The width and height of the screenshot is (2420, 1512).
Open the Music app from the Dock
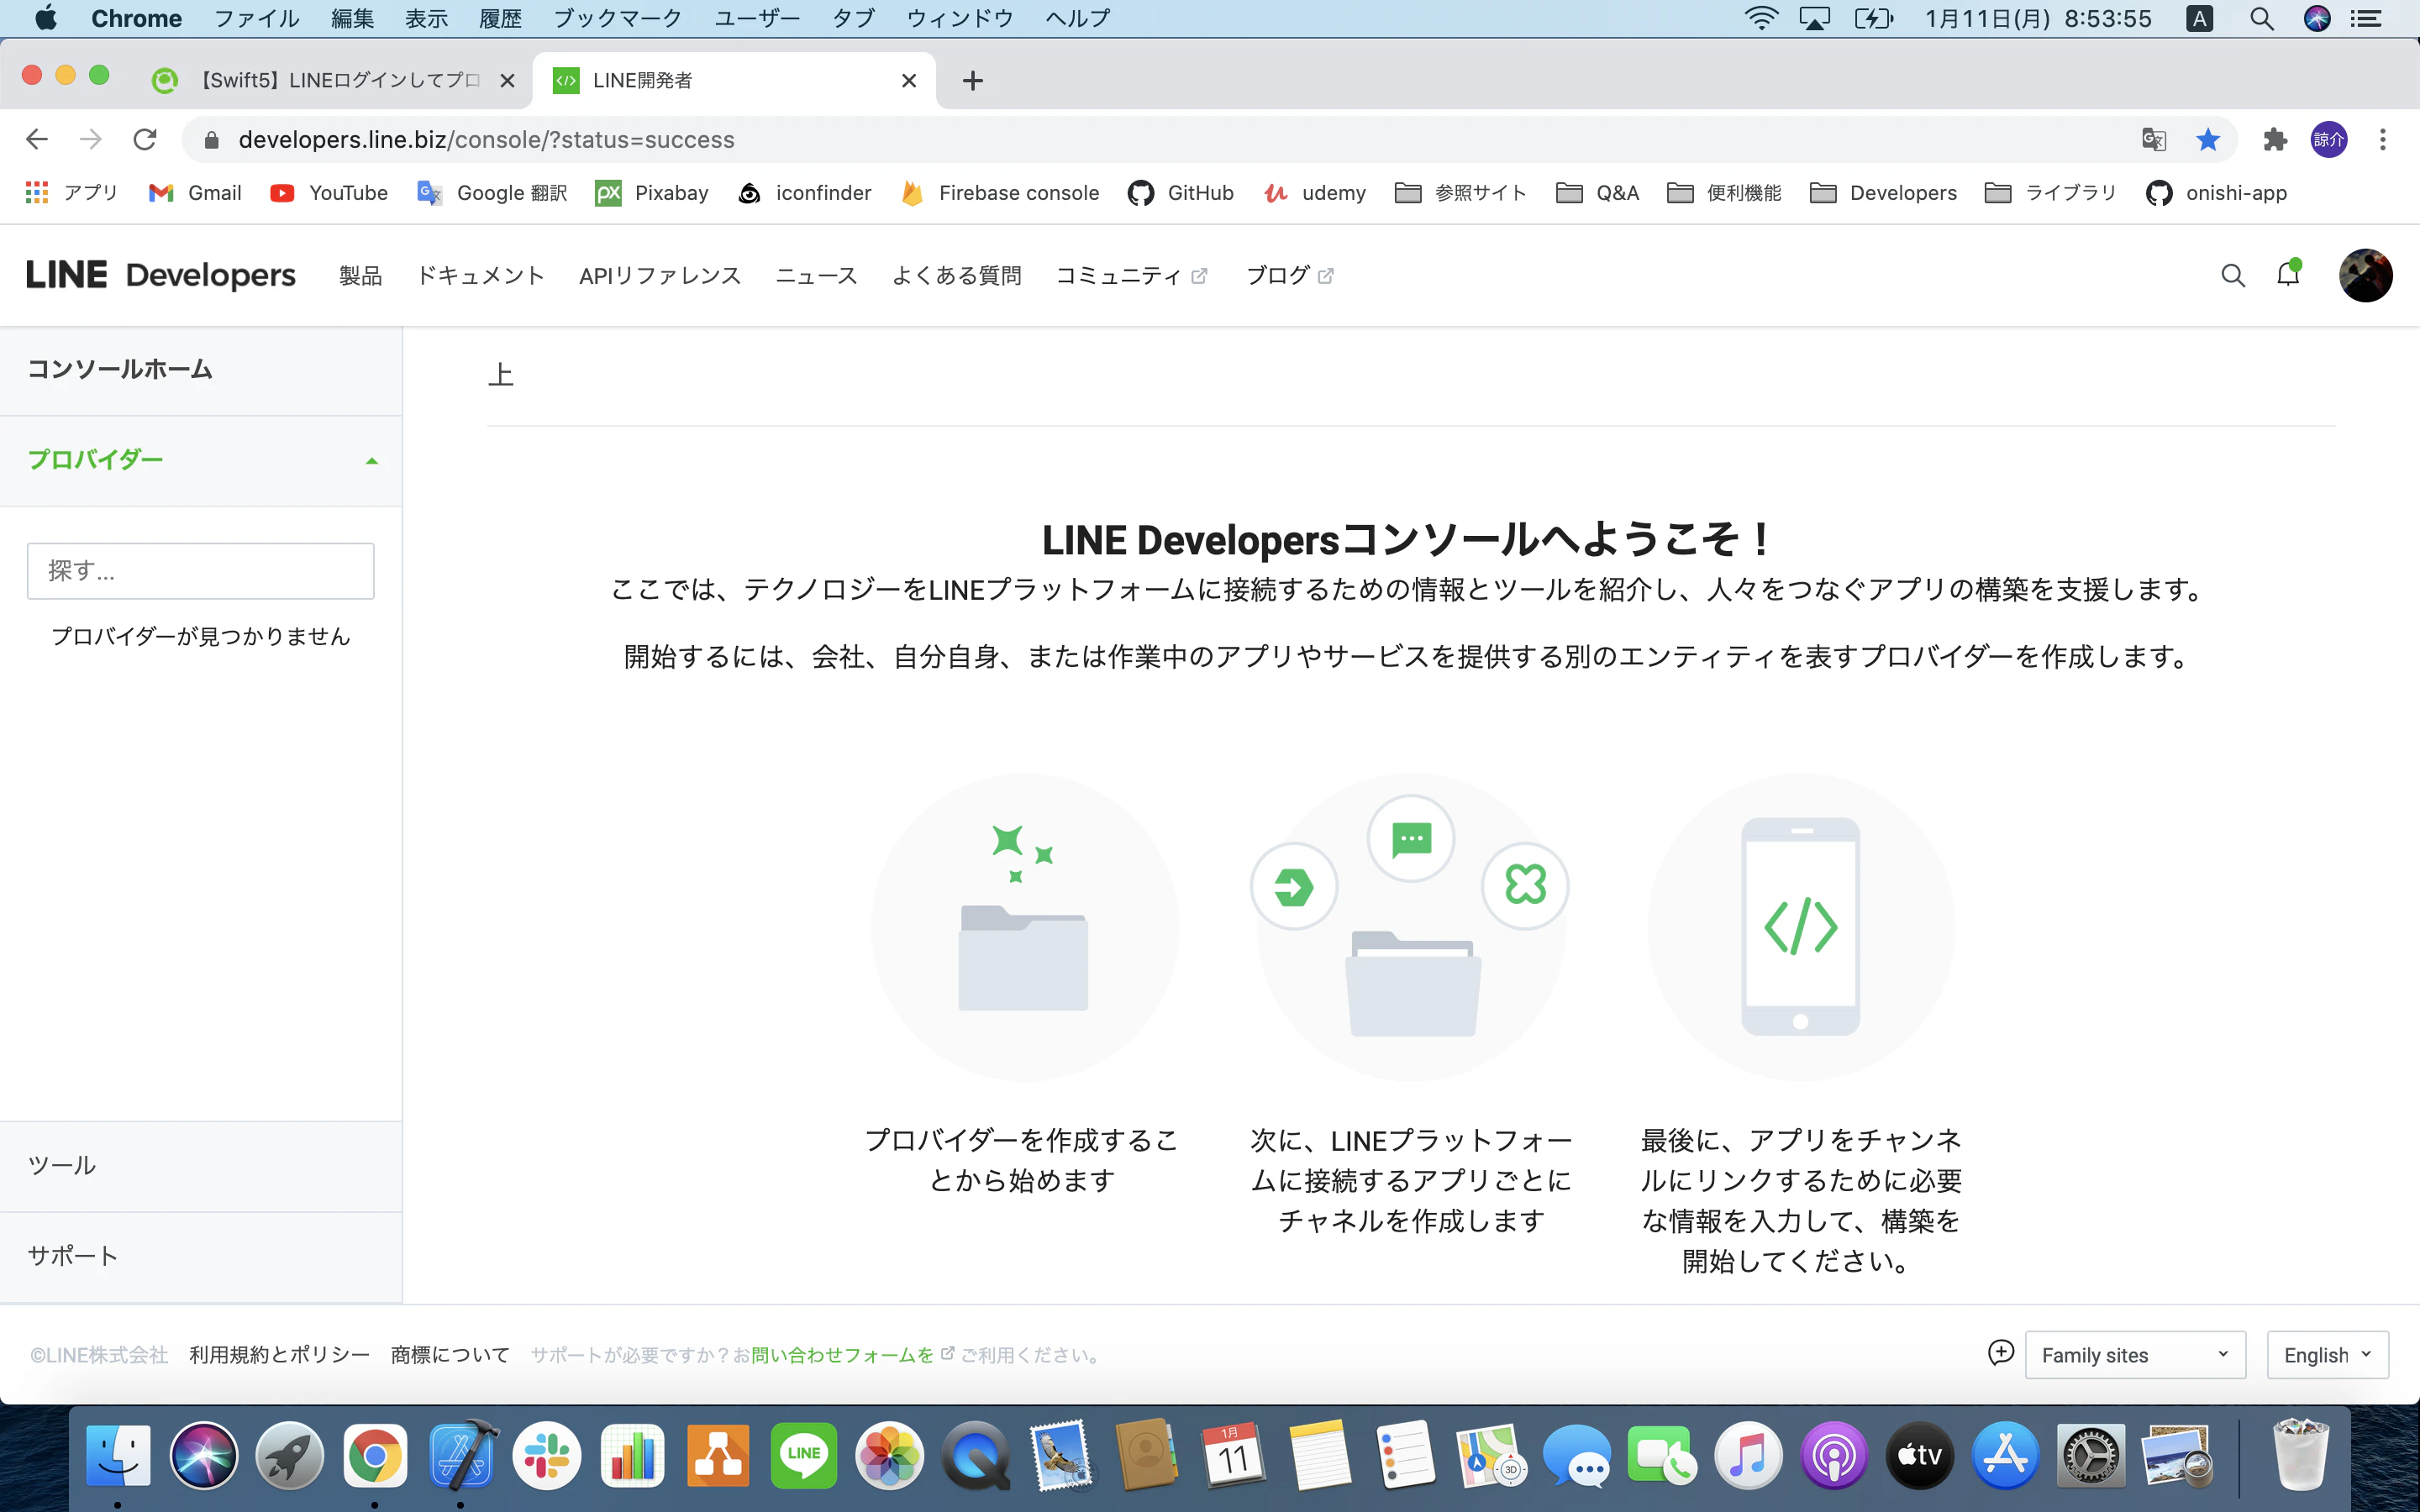(1748, 1455)
